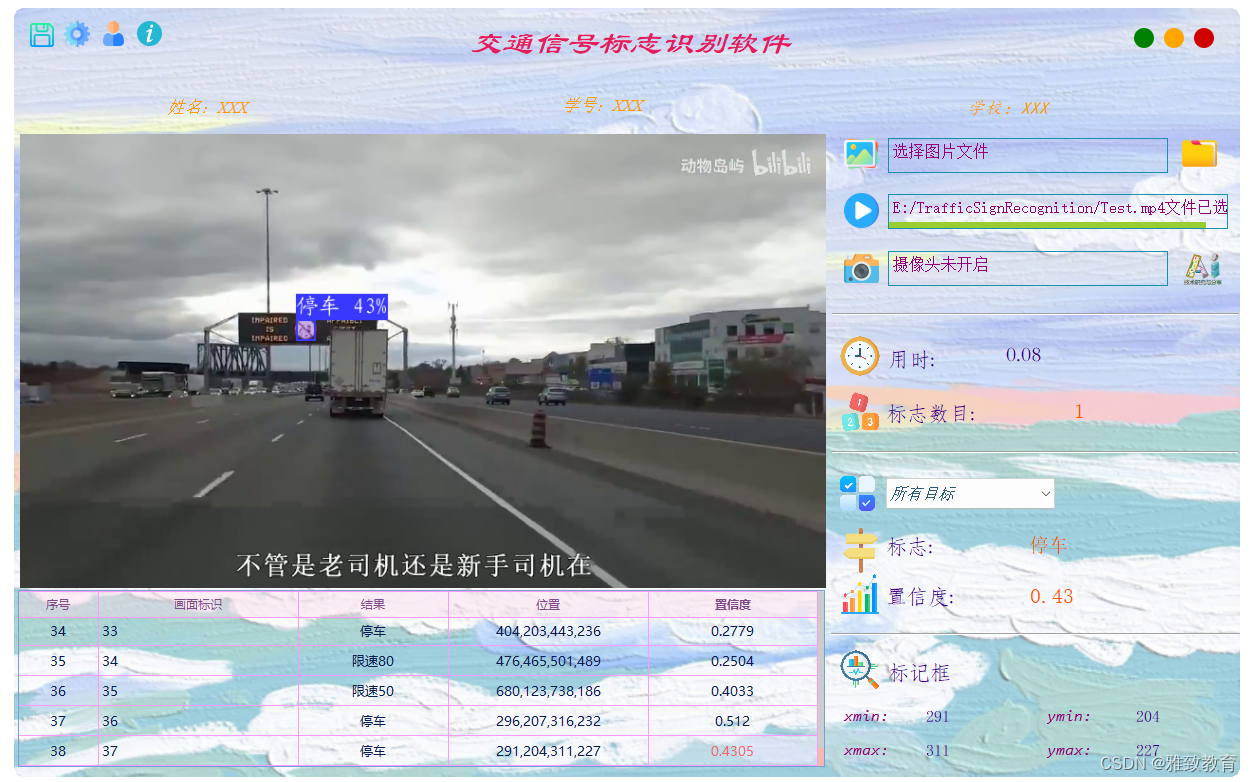Click the xmin value 291
The width and height of the screenshot is (1253, 782).
(x=937, y=717)
